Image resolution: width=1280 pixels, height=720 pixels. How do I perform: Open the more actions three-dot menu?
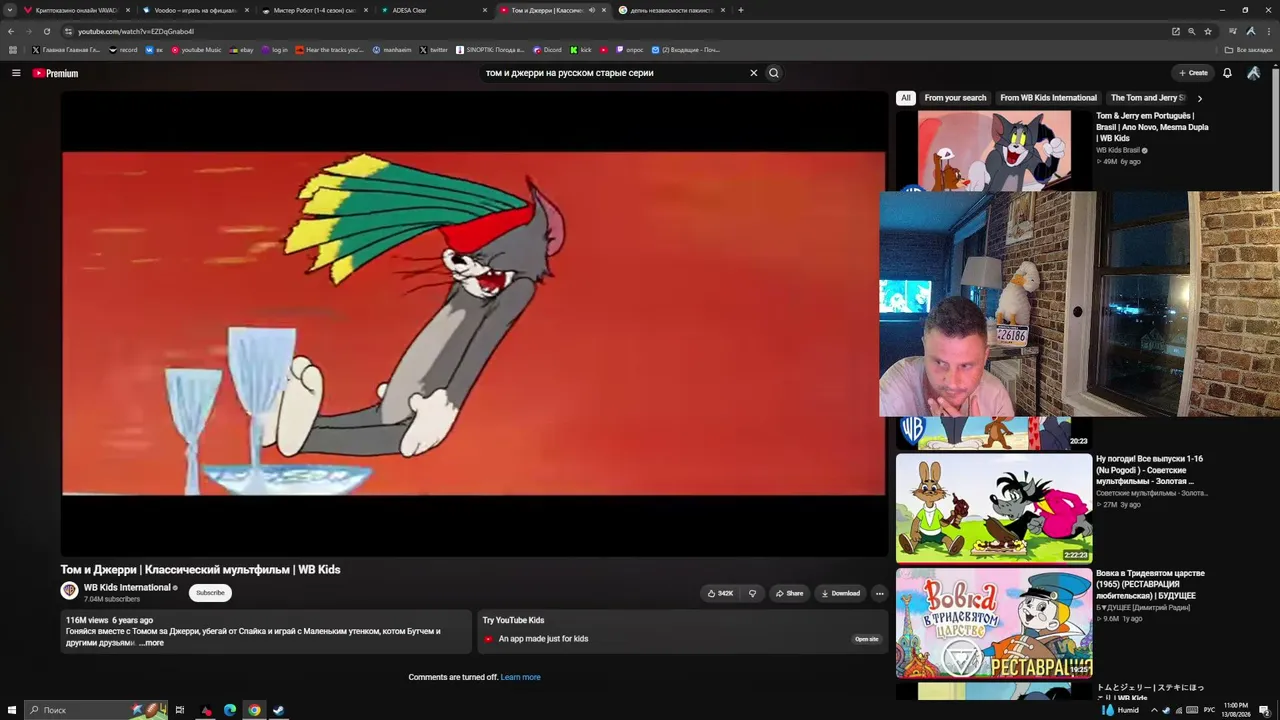tap(879, 593)
